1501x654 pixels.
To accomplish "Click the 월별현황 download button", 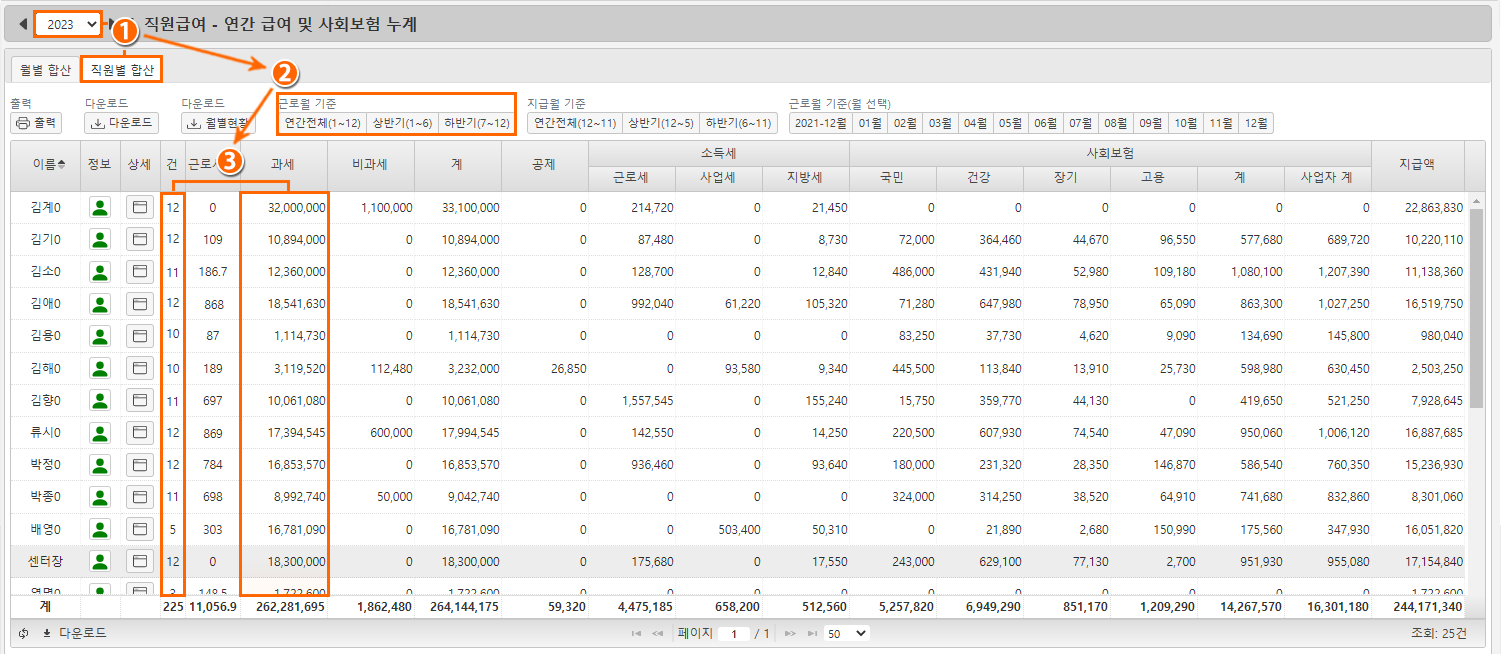I will click(x=220, y=123).
